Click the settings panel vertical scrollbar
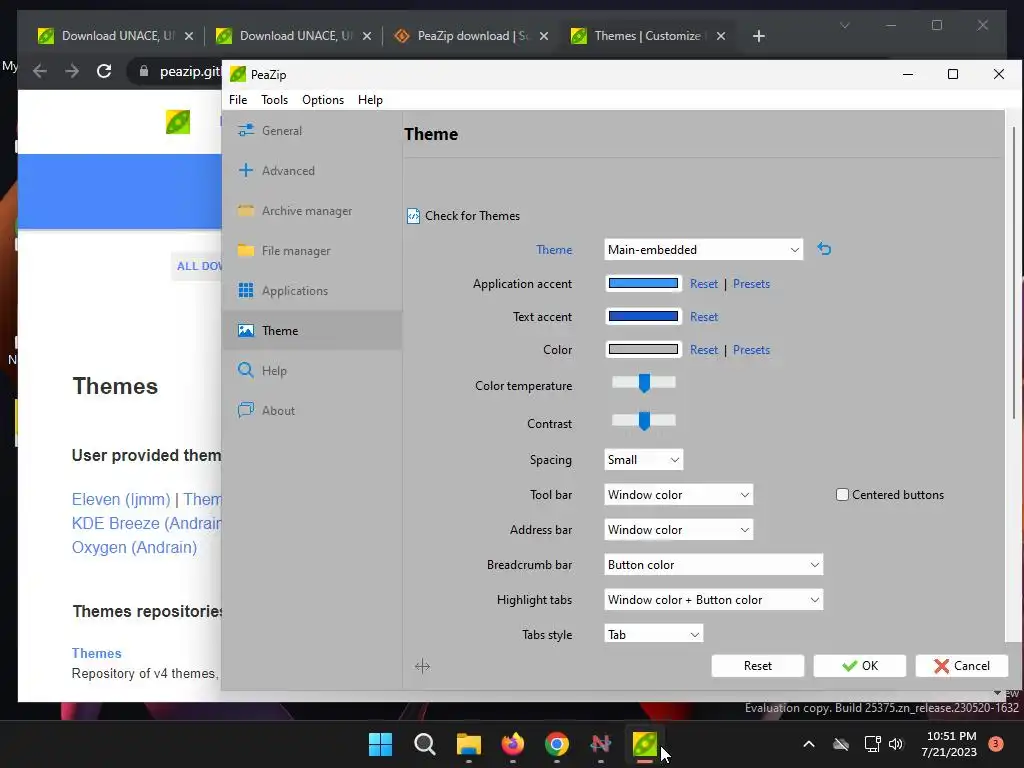1024x768 pixels. (1014, 272)
